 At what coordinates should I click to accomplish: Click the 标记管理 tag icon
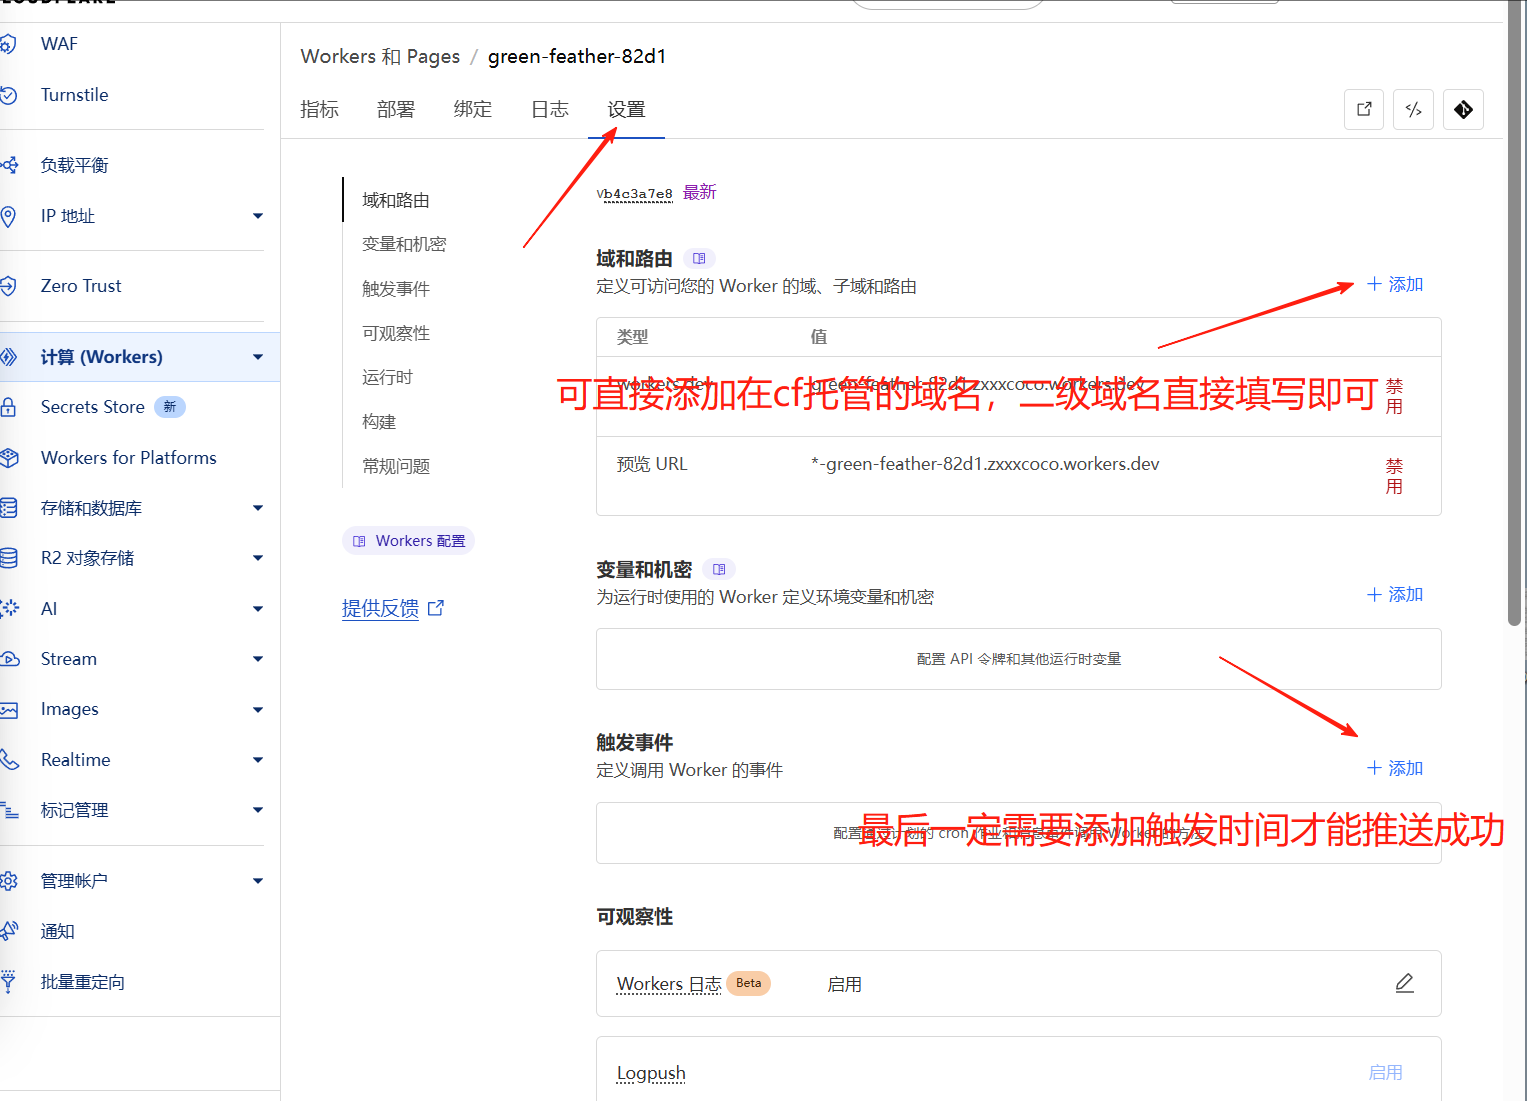coord(9,810)
